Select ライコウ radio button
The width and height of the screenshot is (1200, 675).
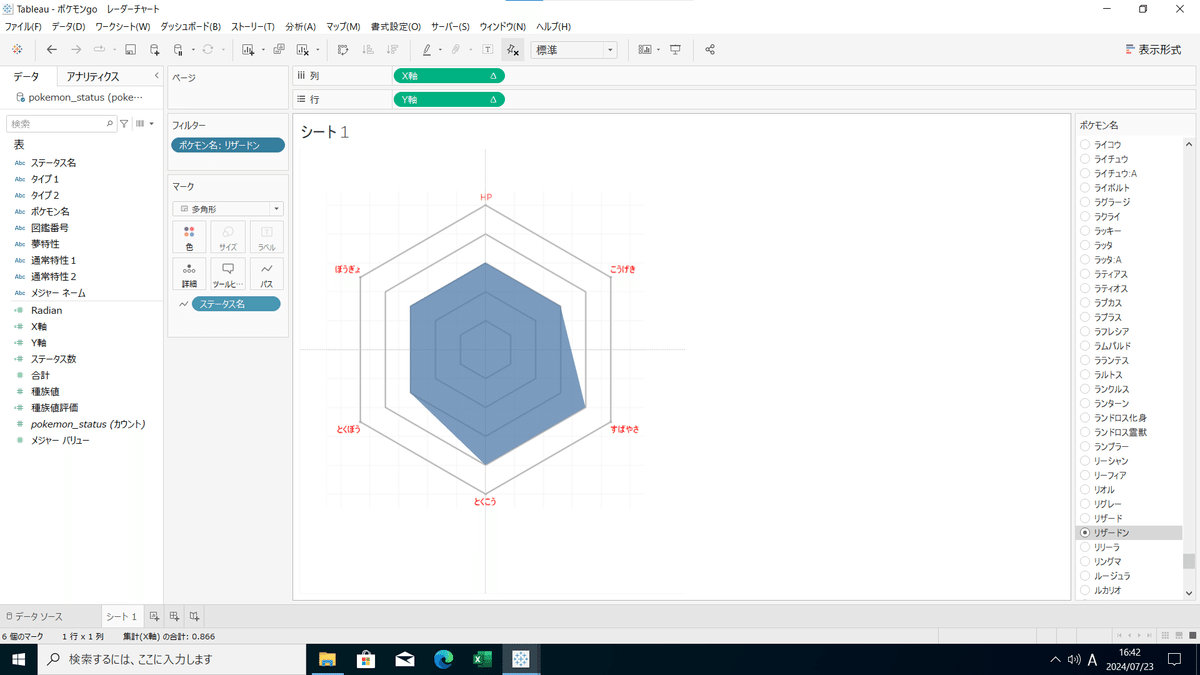[1085, 145]
